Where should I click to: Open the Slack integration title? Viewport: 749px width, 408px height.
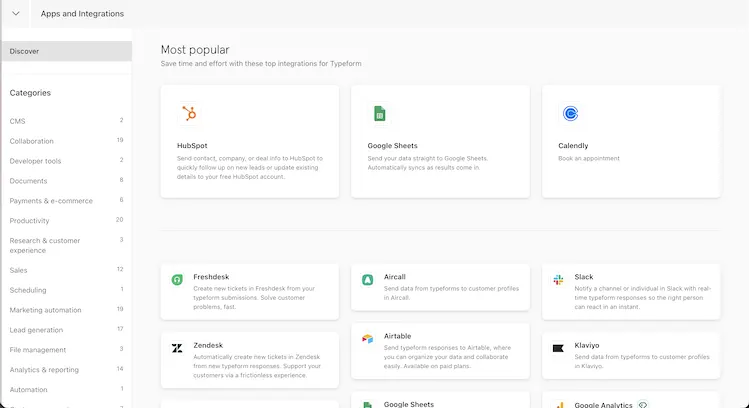[584, 277]
